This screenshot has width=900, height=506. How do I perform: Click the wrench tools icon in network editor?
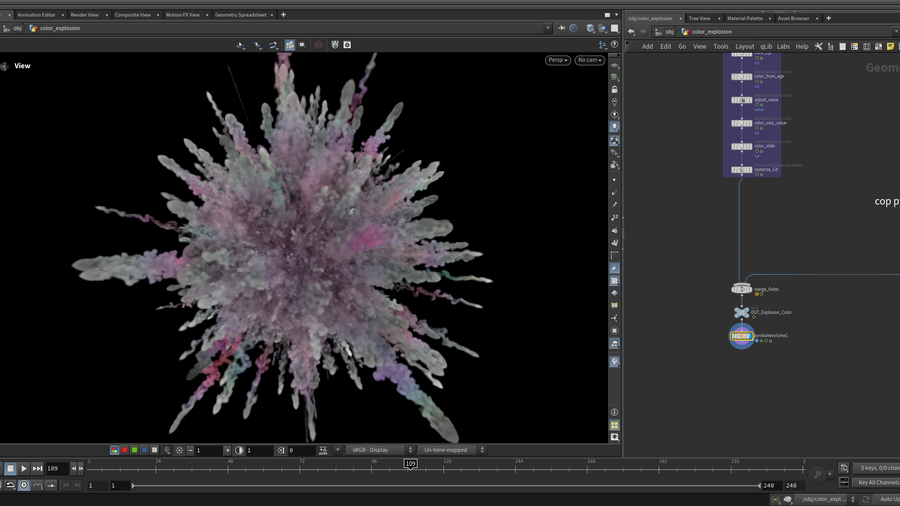tap(818, 46)
